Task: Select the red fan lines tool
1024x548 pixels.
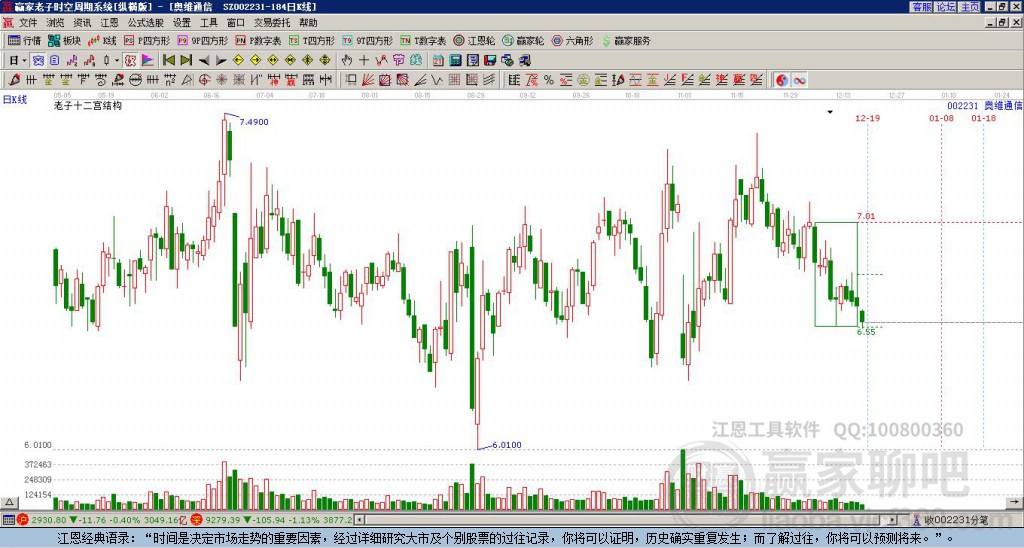Action: (368, 80)
